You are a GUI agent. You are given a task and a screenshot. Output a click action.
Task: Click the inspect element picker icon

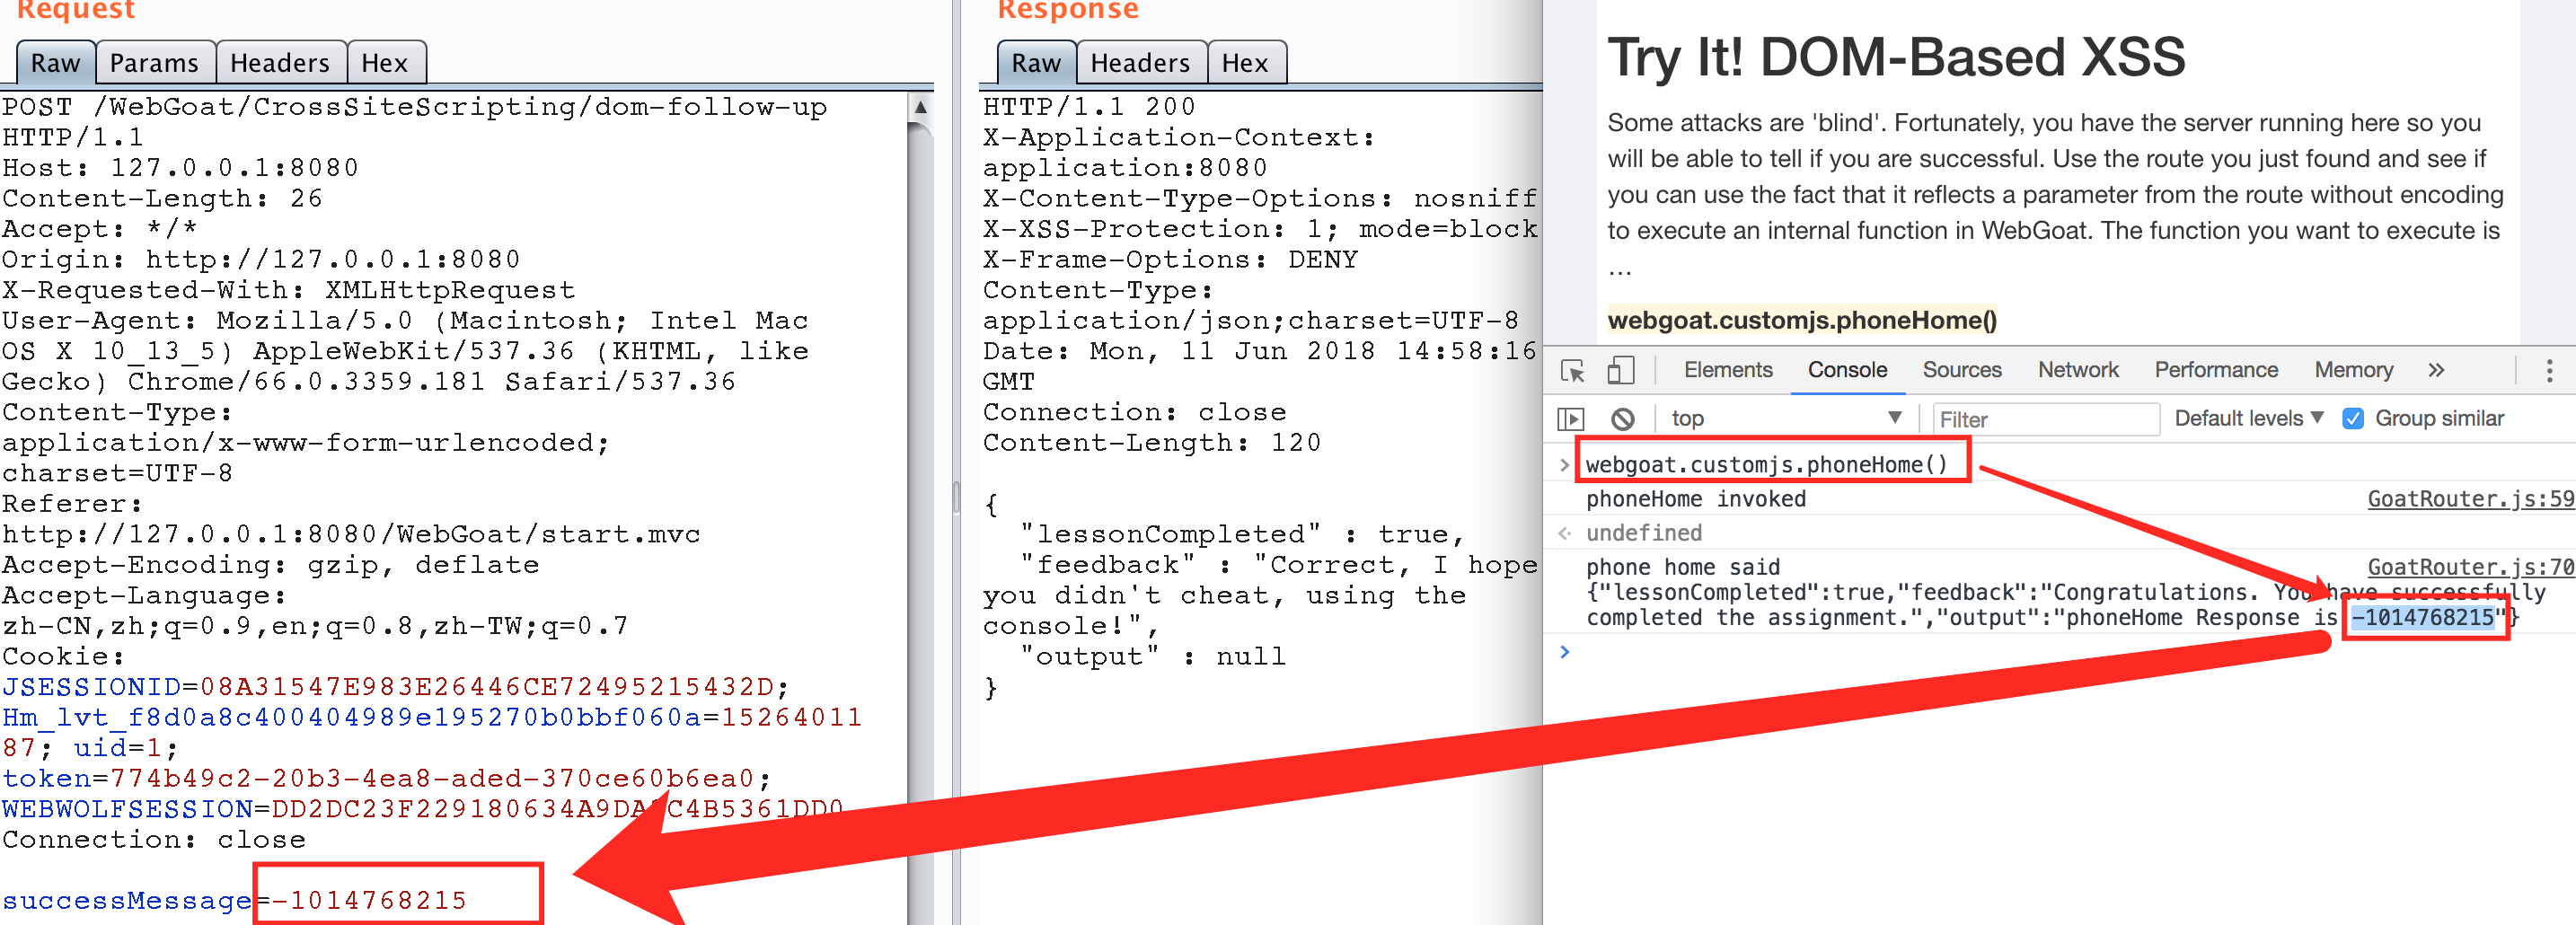tap(1572, 371)
